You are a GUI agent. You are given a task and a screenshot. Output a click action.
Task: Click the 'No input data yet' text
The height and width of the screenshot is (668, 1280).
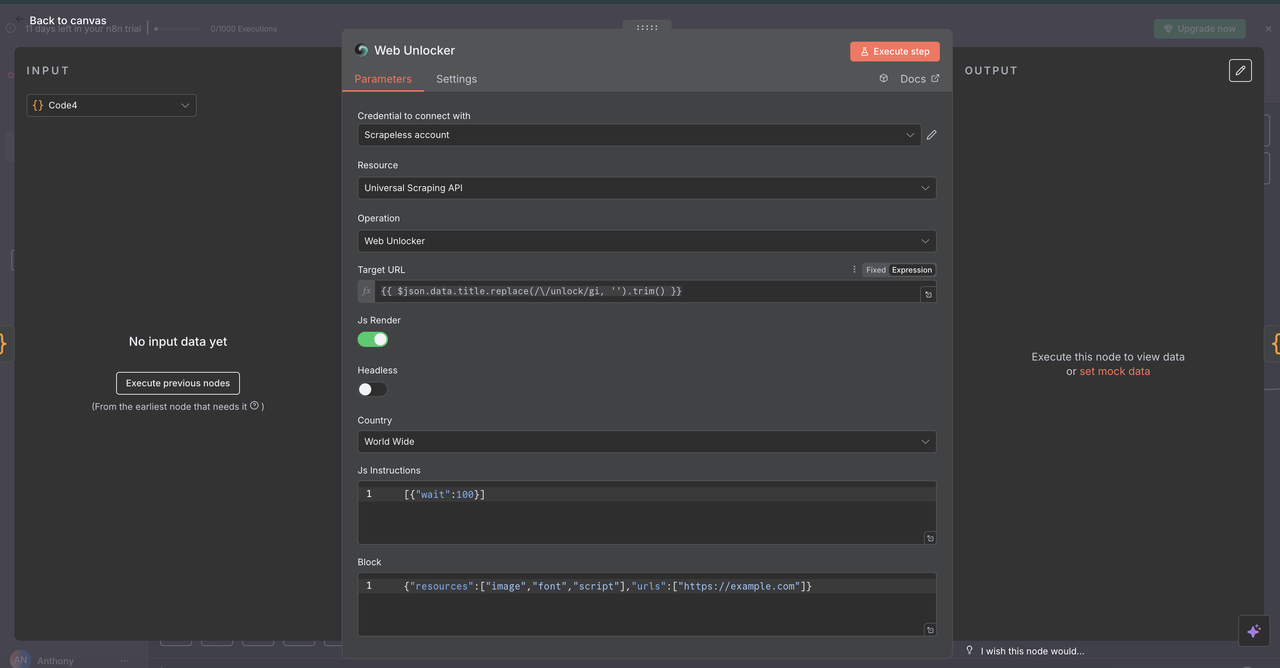pos(178,342)
